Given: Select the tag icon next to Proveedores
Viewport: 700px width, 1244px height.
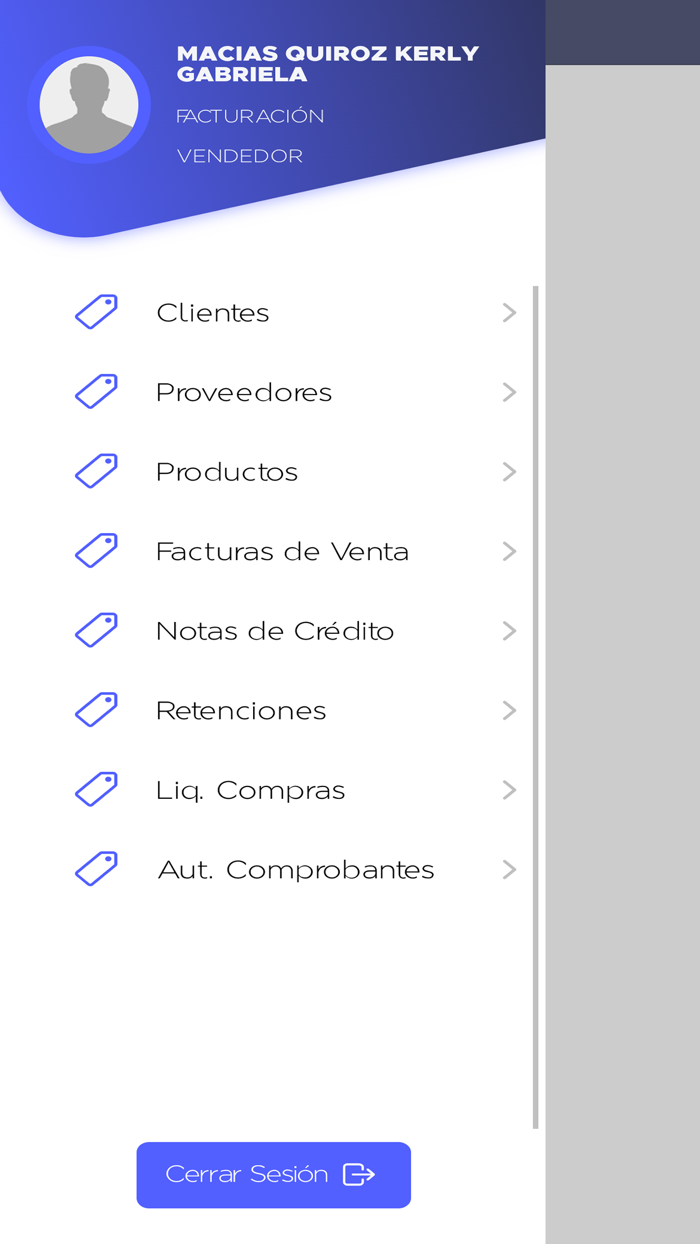Looking at the screenshot, I should pyautogui.click(x=95, y=391).
